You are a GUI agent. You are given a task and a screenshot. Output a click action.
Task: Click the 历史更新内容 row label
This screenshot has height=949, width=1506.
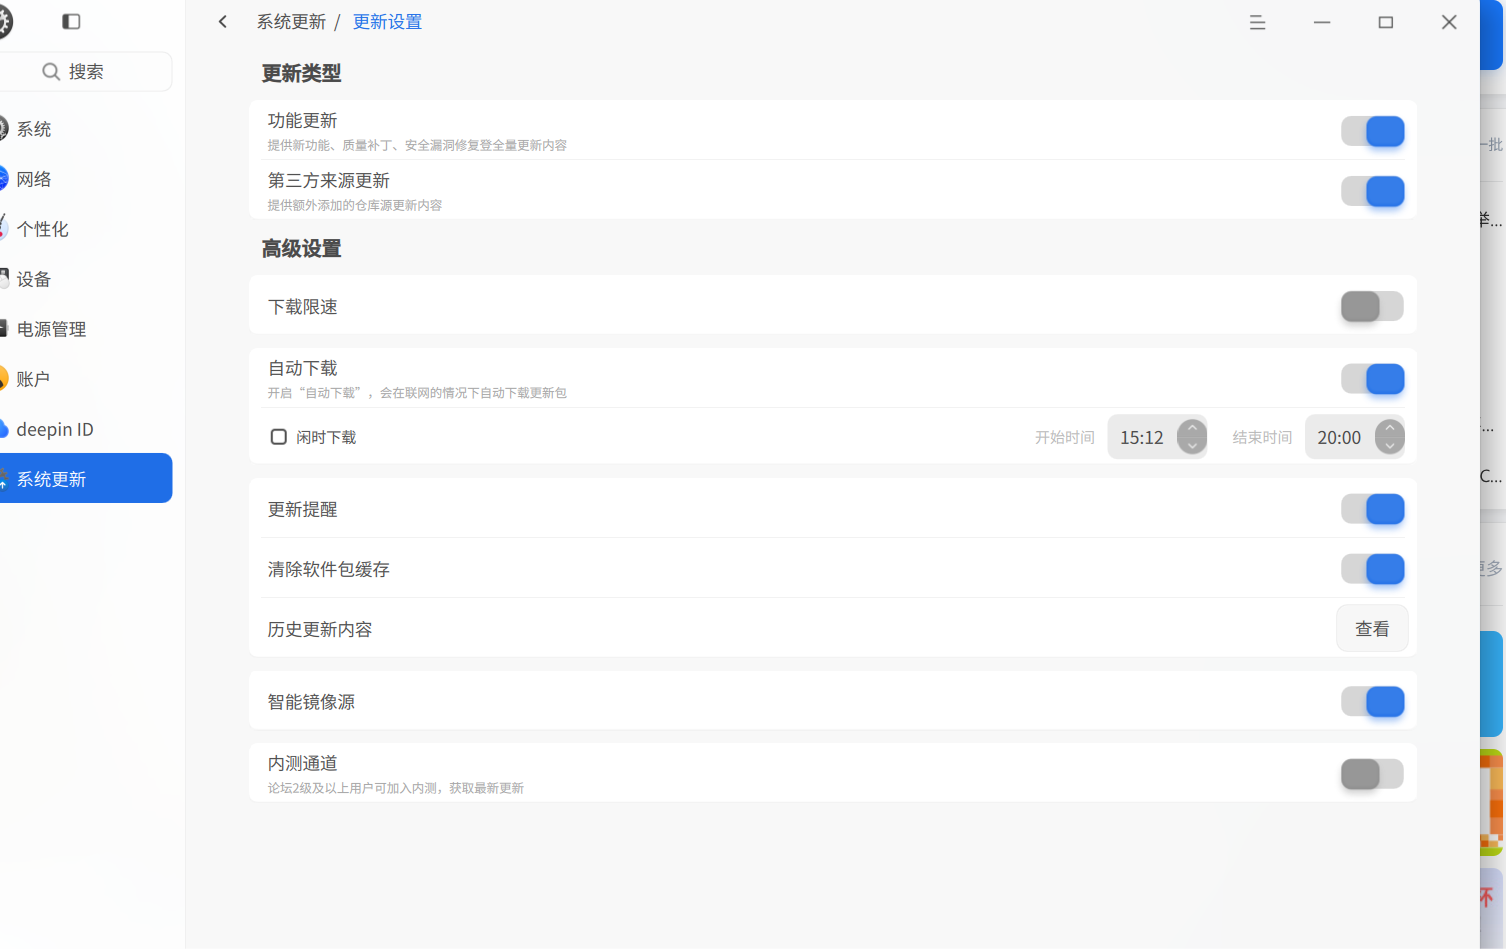320,629
